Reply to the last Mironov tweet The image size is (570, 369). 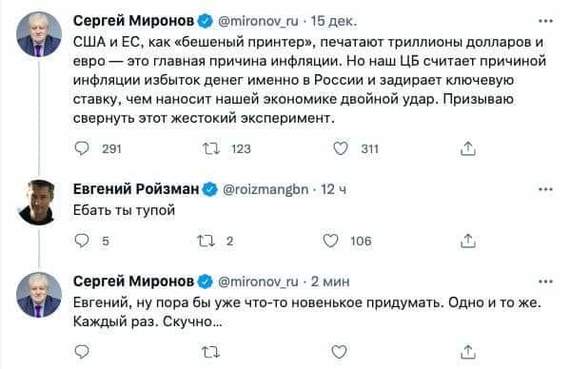82,352
